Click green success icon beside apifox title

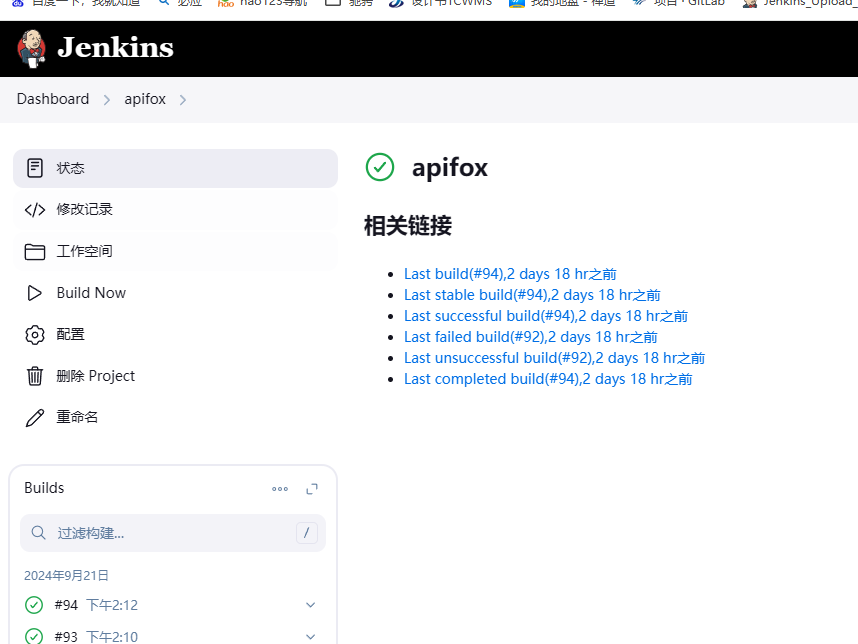[380, 167]
